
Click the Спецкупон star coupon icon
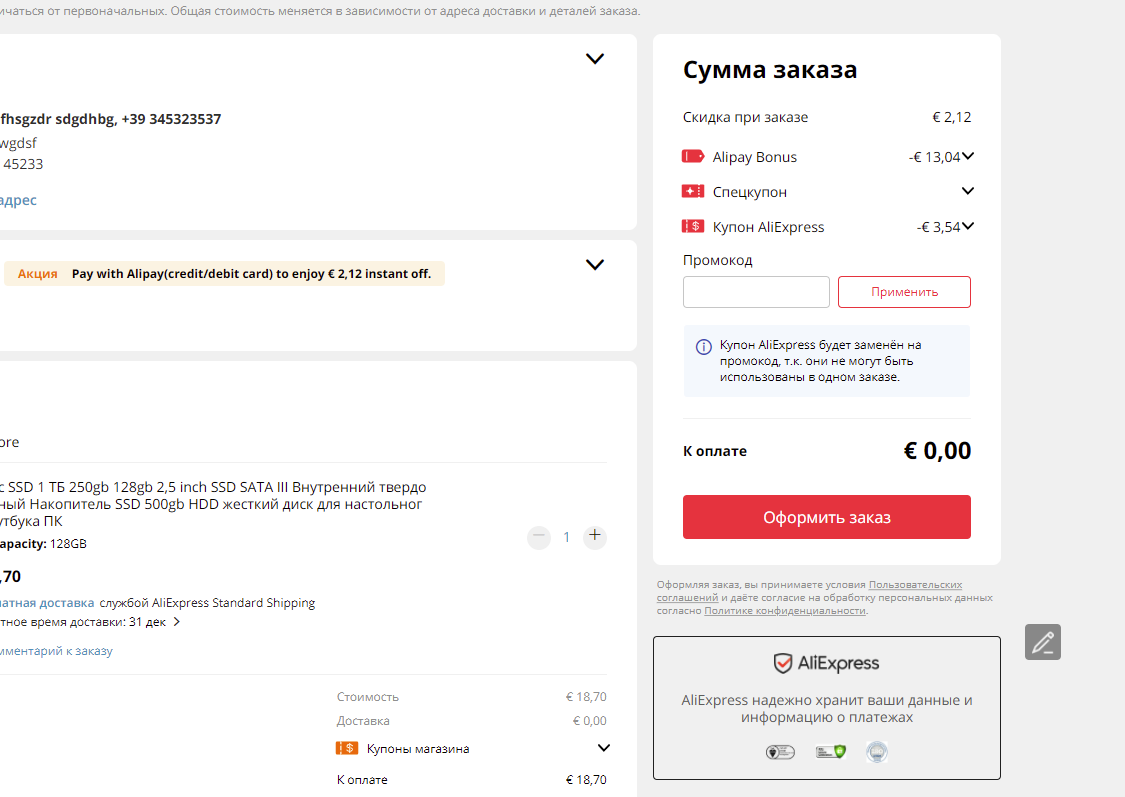click(x=692, y=191)
